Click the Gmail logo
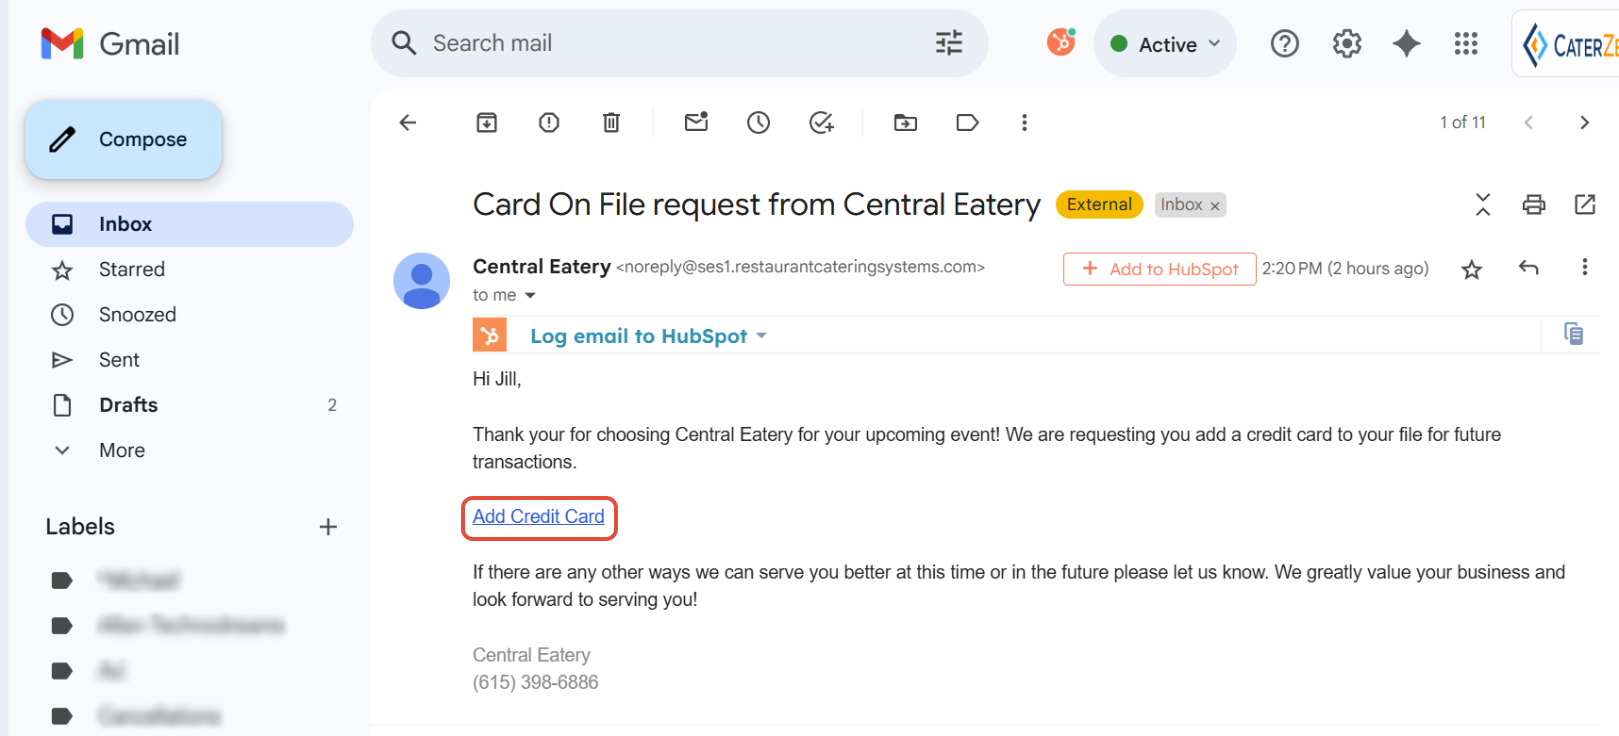 coord(110,44)
